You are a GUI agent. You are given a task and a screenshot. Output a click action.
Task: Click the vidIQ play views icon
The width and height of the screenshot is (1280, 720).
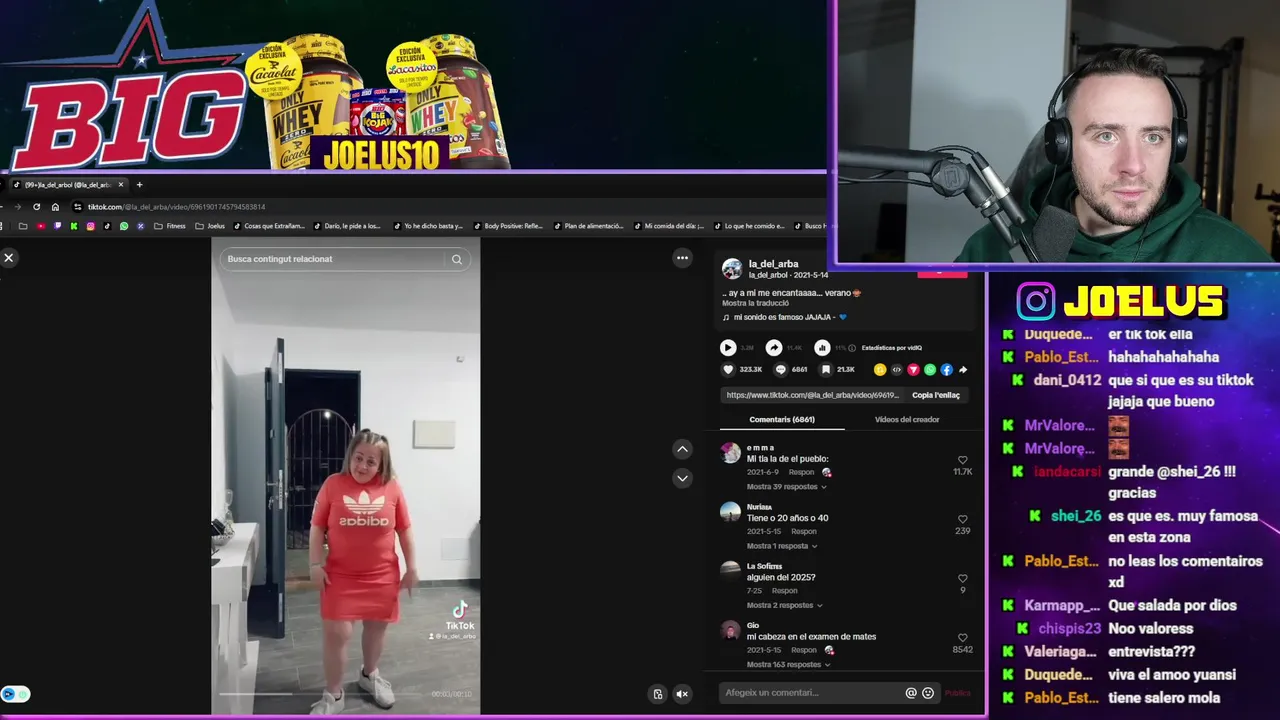coord(728,348)
